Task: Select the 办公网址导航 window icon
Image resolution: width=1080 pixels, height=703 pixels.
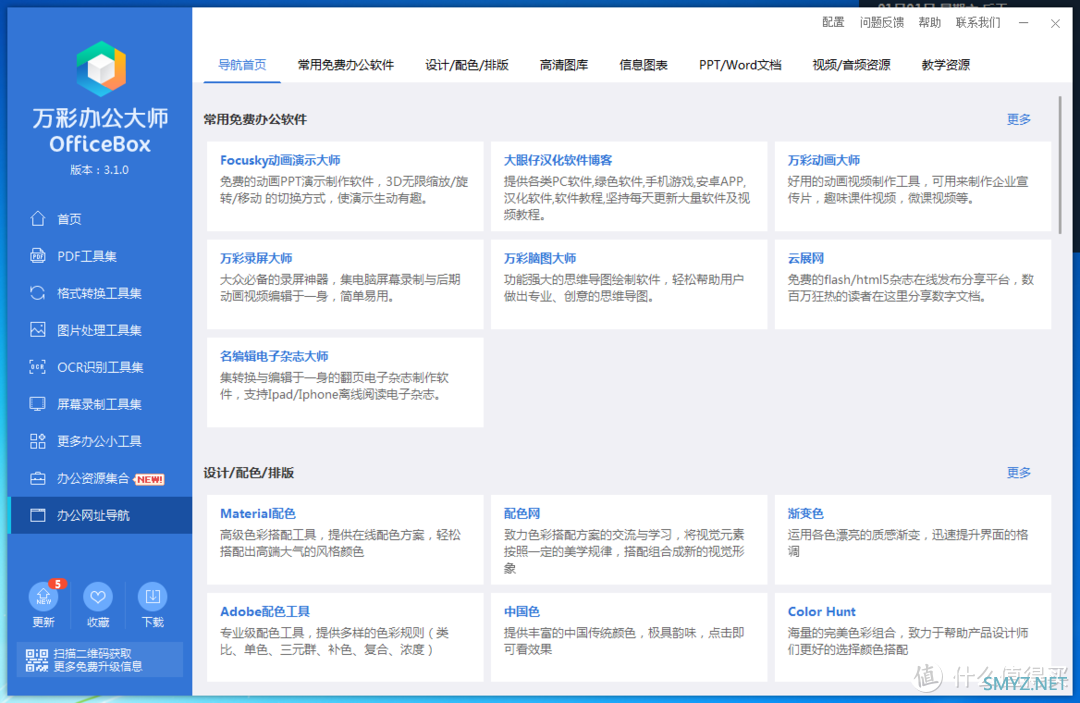Action: pyautogui.click(x=37, y=516)
